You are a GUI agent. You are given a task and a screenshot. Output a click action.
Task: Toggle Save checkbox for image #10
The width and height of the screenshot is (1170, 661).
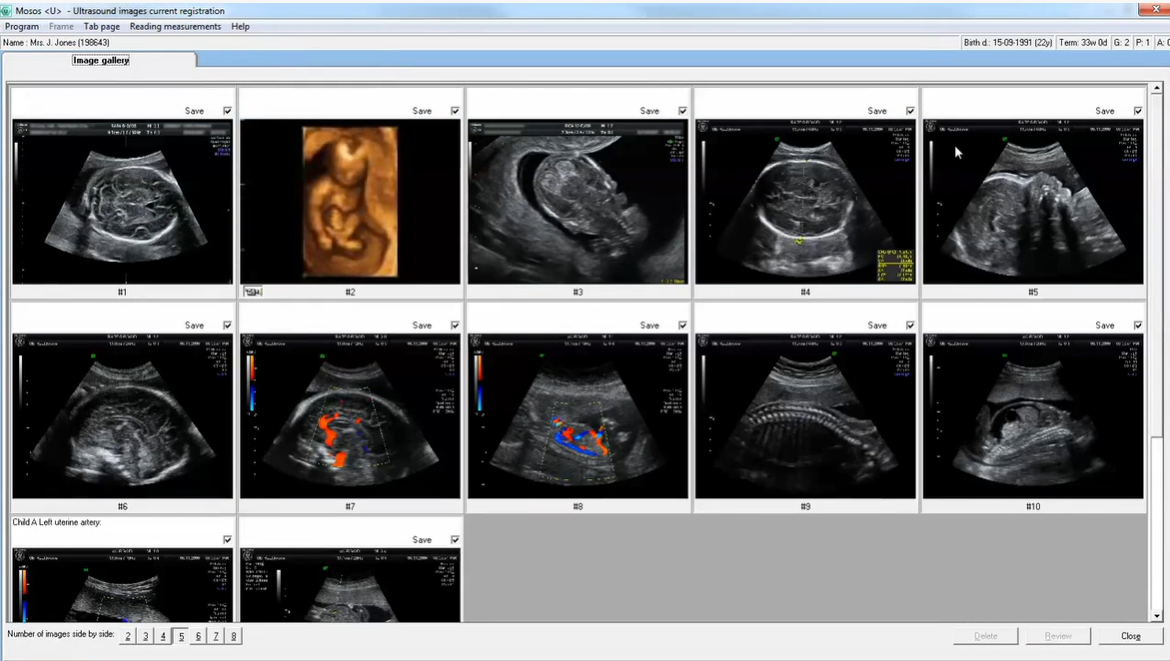[x=1138, y=325]
